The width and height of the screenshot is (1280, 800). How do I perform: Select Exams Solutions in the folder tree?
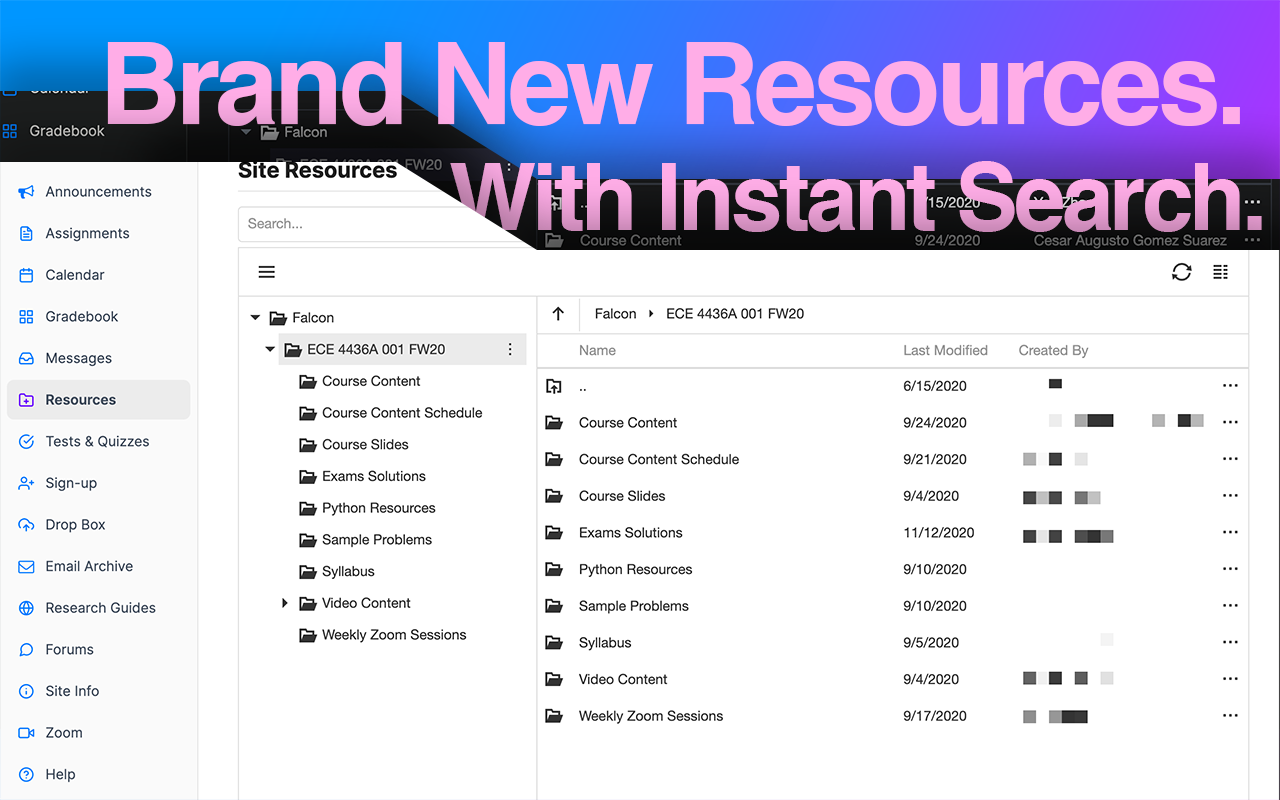tap(374, 476)
